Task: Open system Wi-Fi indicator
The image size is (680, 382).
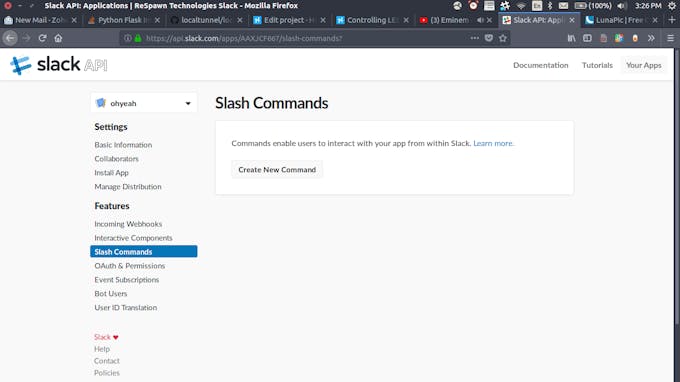Action: 521,6
